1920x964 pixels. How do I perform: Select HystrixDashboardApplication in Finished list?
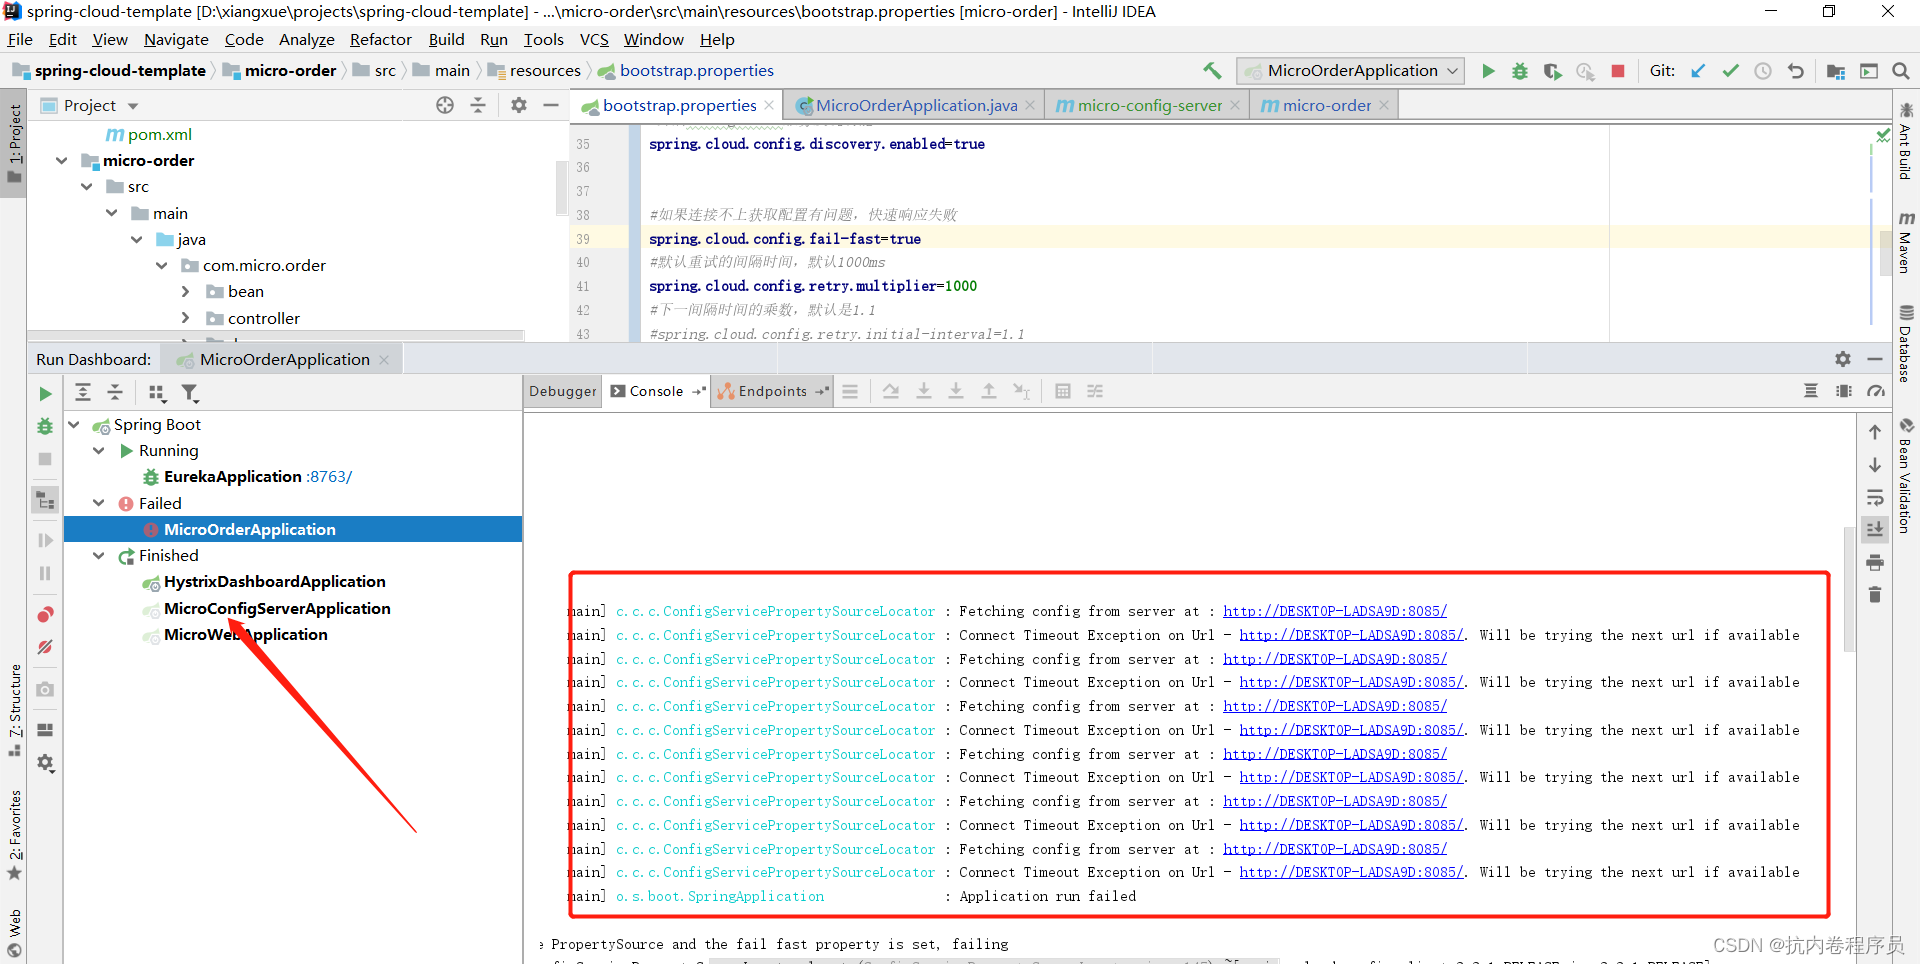pyautogui.click(x=275, y=582)
